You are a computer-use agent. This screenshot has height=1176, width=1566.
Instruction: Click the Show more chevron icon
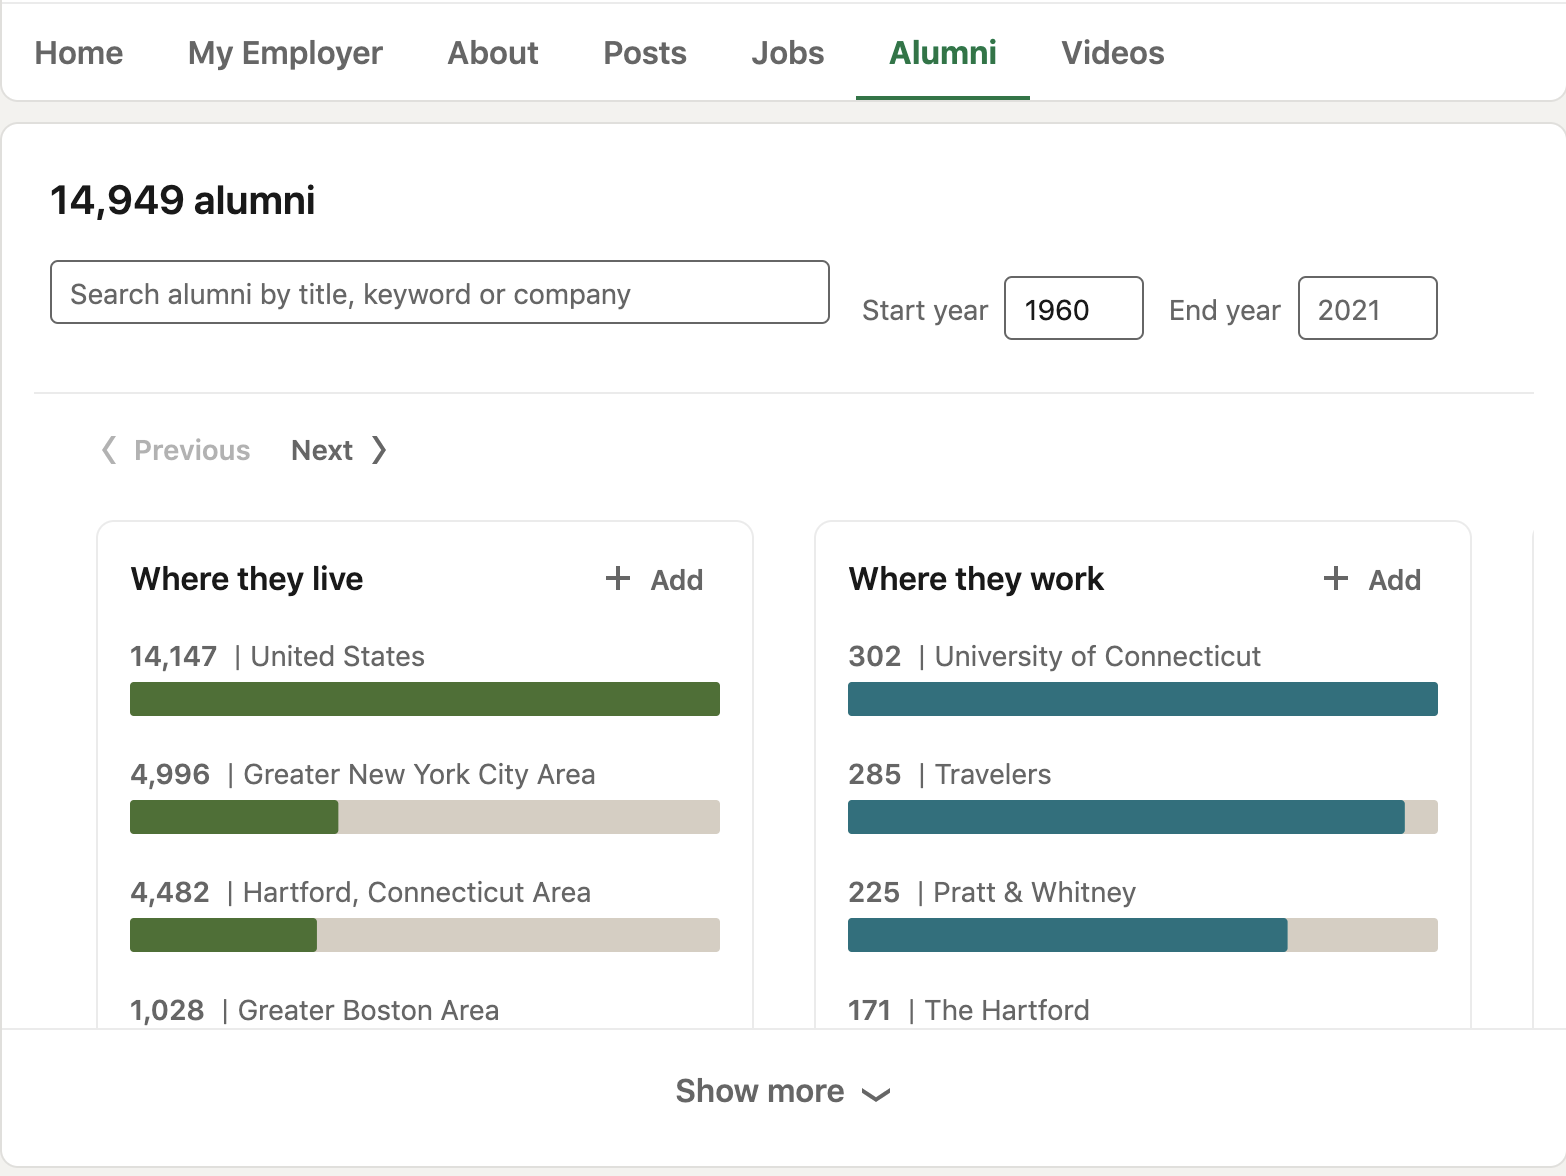pyautogui.click(x=876, y=1095)
